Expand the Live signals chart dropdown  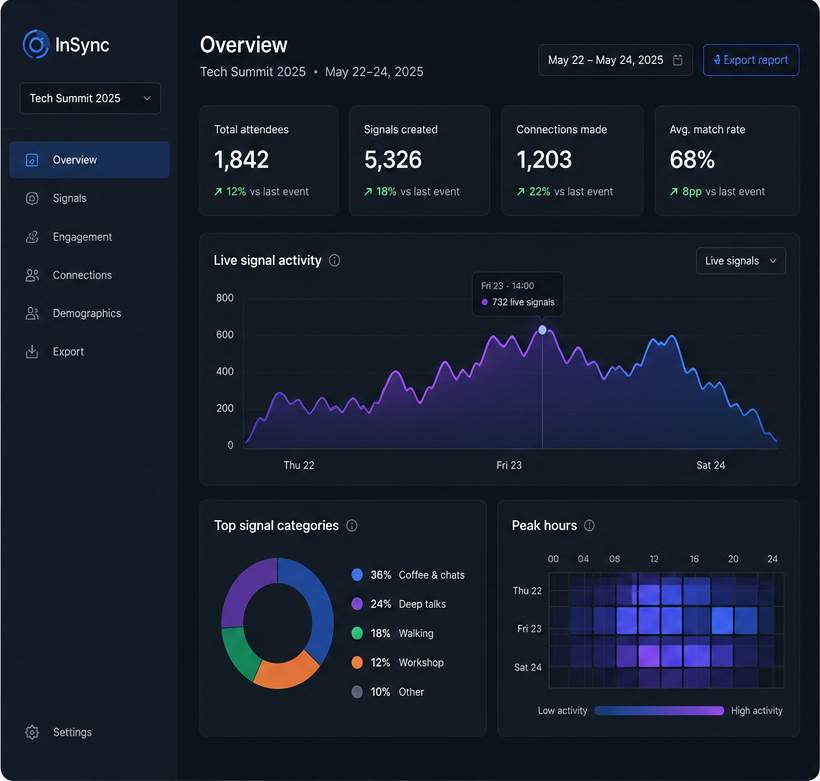[x=741, y=261]
